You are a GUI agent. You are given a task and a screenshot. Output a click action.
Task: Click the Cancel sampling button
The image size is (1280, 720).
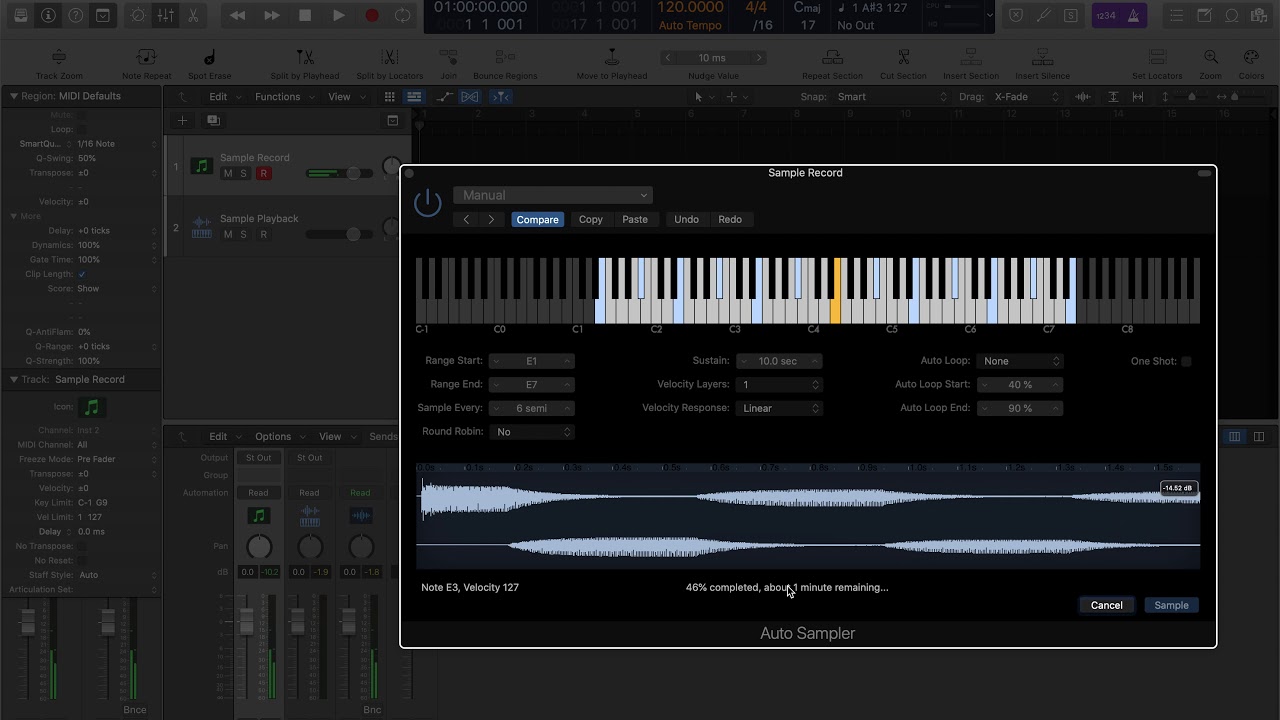pyautogui.click(x=1106, y=605)
